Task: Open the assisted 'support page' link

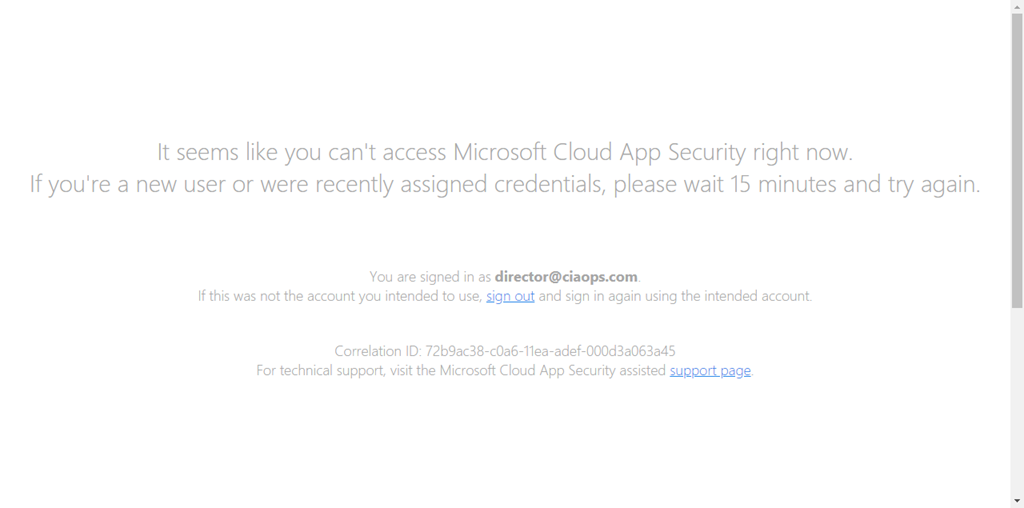Action: click(x=710, y=370)
